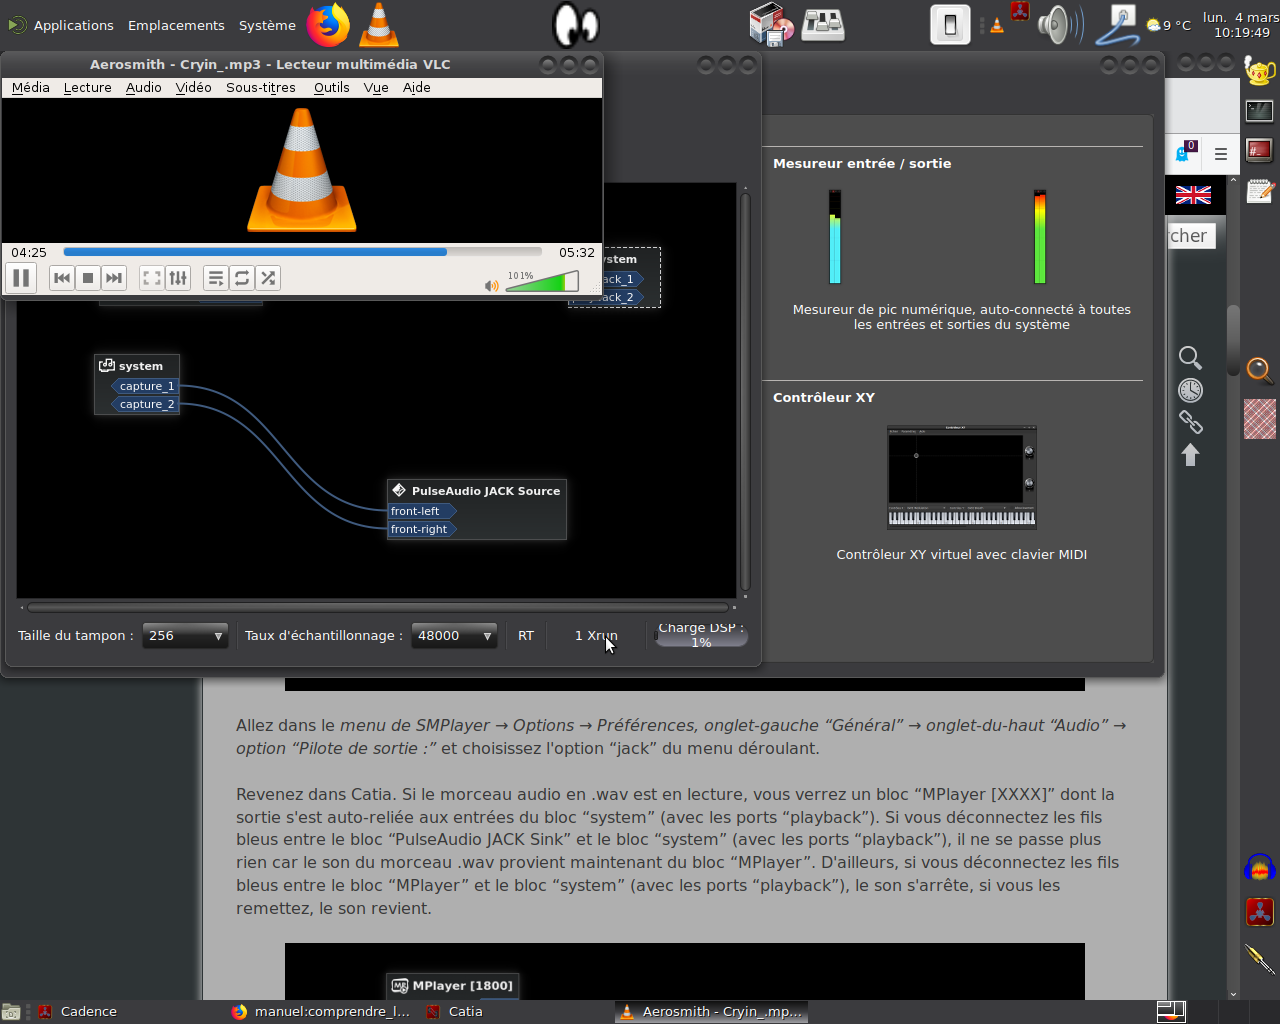Skip to previous track in VLC
This screenshot has height=1024, width=1280.
click(62, 278)
